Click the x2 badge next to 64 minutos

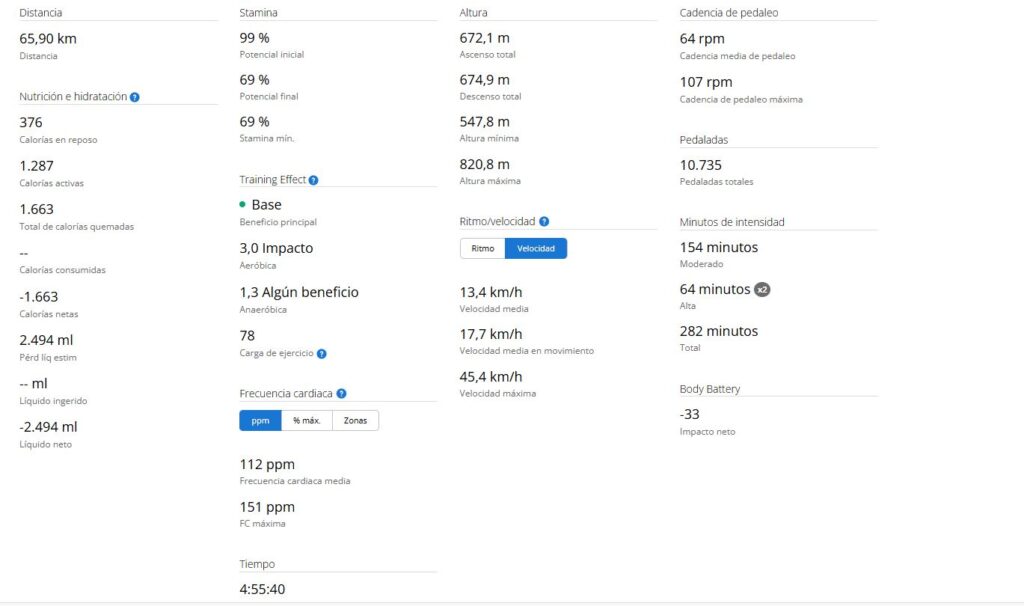point(762,289)
